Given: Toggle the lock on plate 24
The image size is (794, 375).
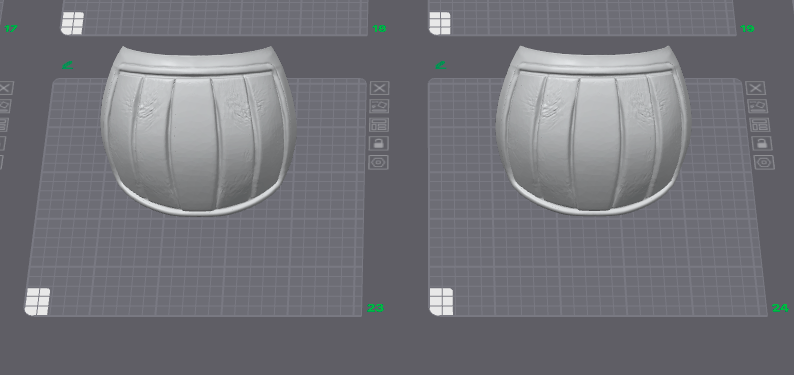Looking at the screenshot, I should 762,143.
